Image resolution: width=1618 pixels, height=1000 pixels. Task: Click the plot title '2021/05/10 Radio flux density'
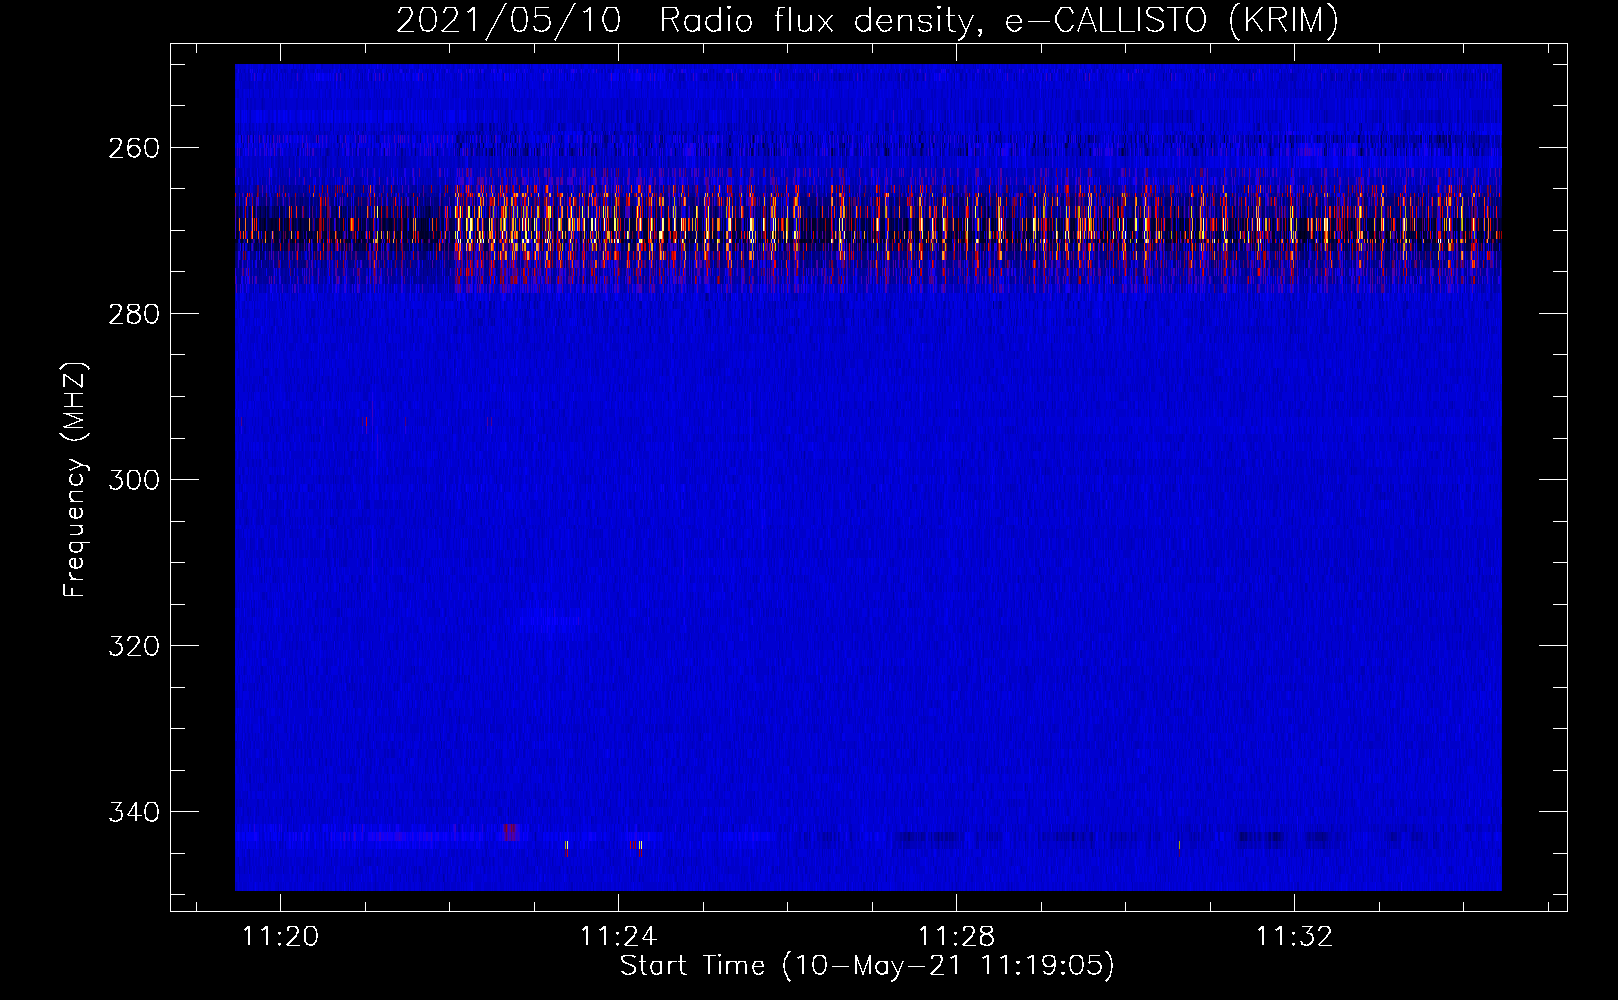tap(867, 20)
